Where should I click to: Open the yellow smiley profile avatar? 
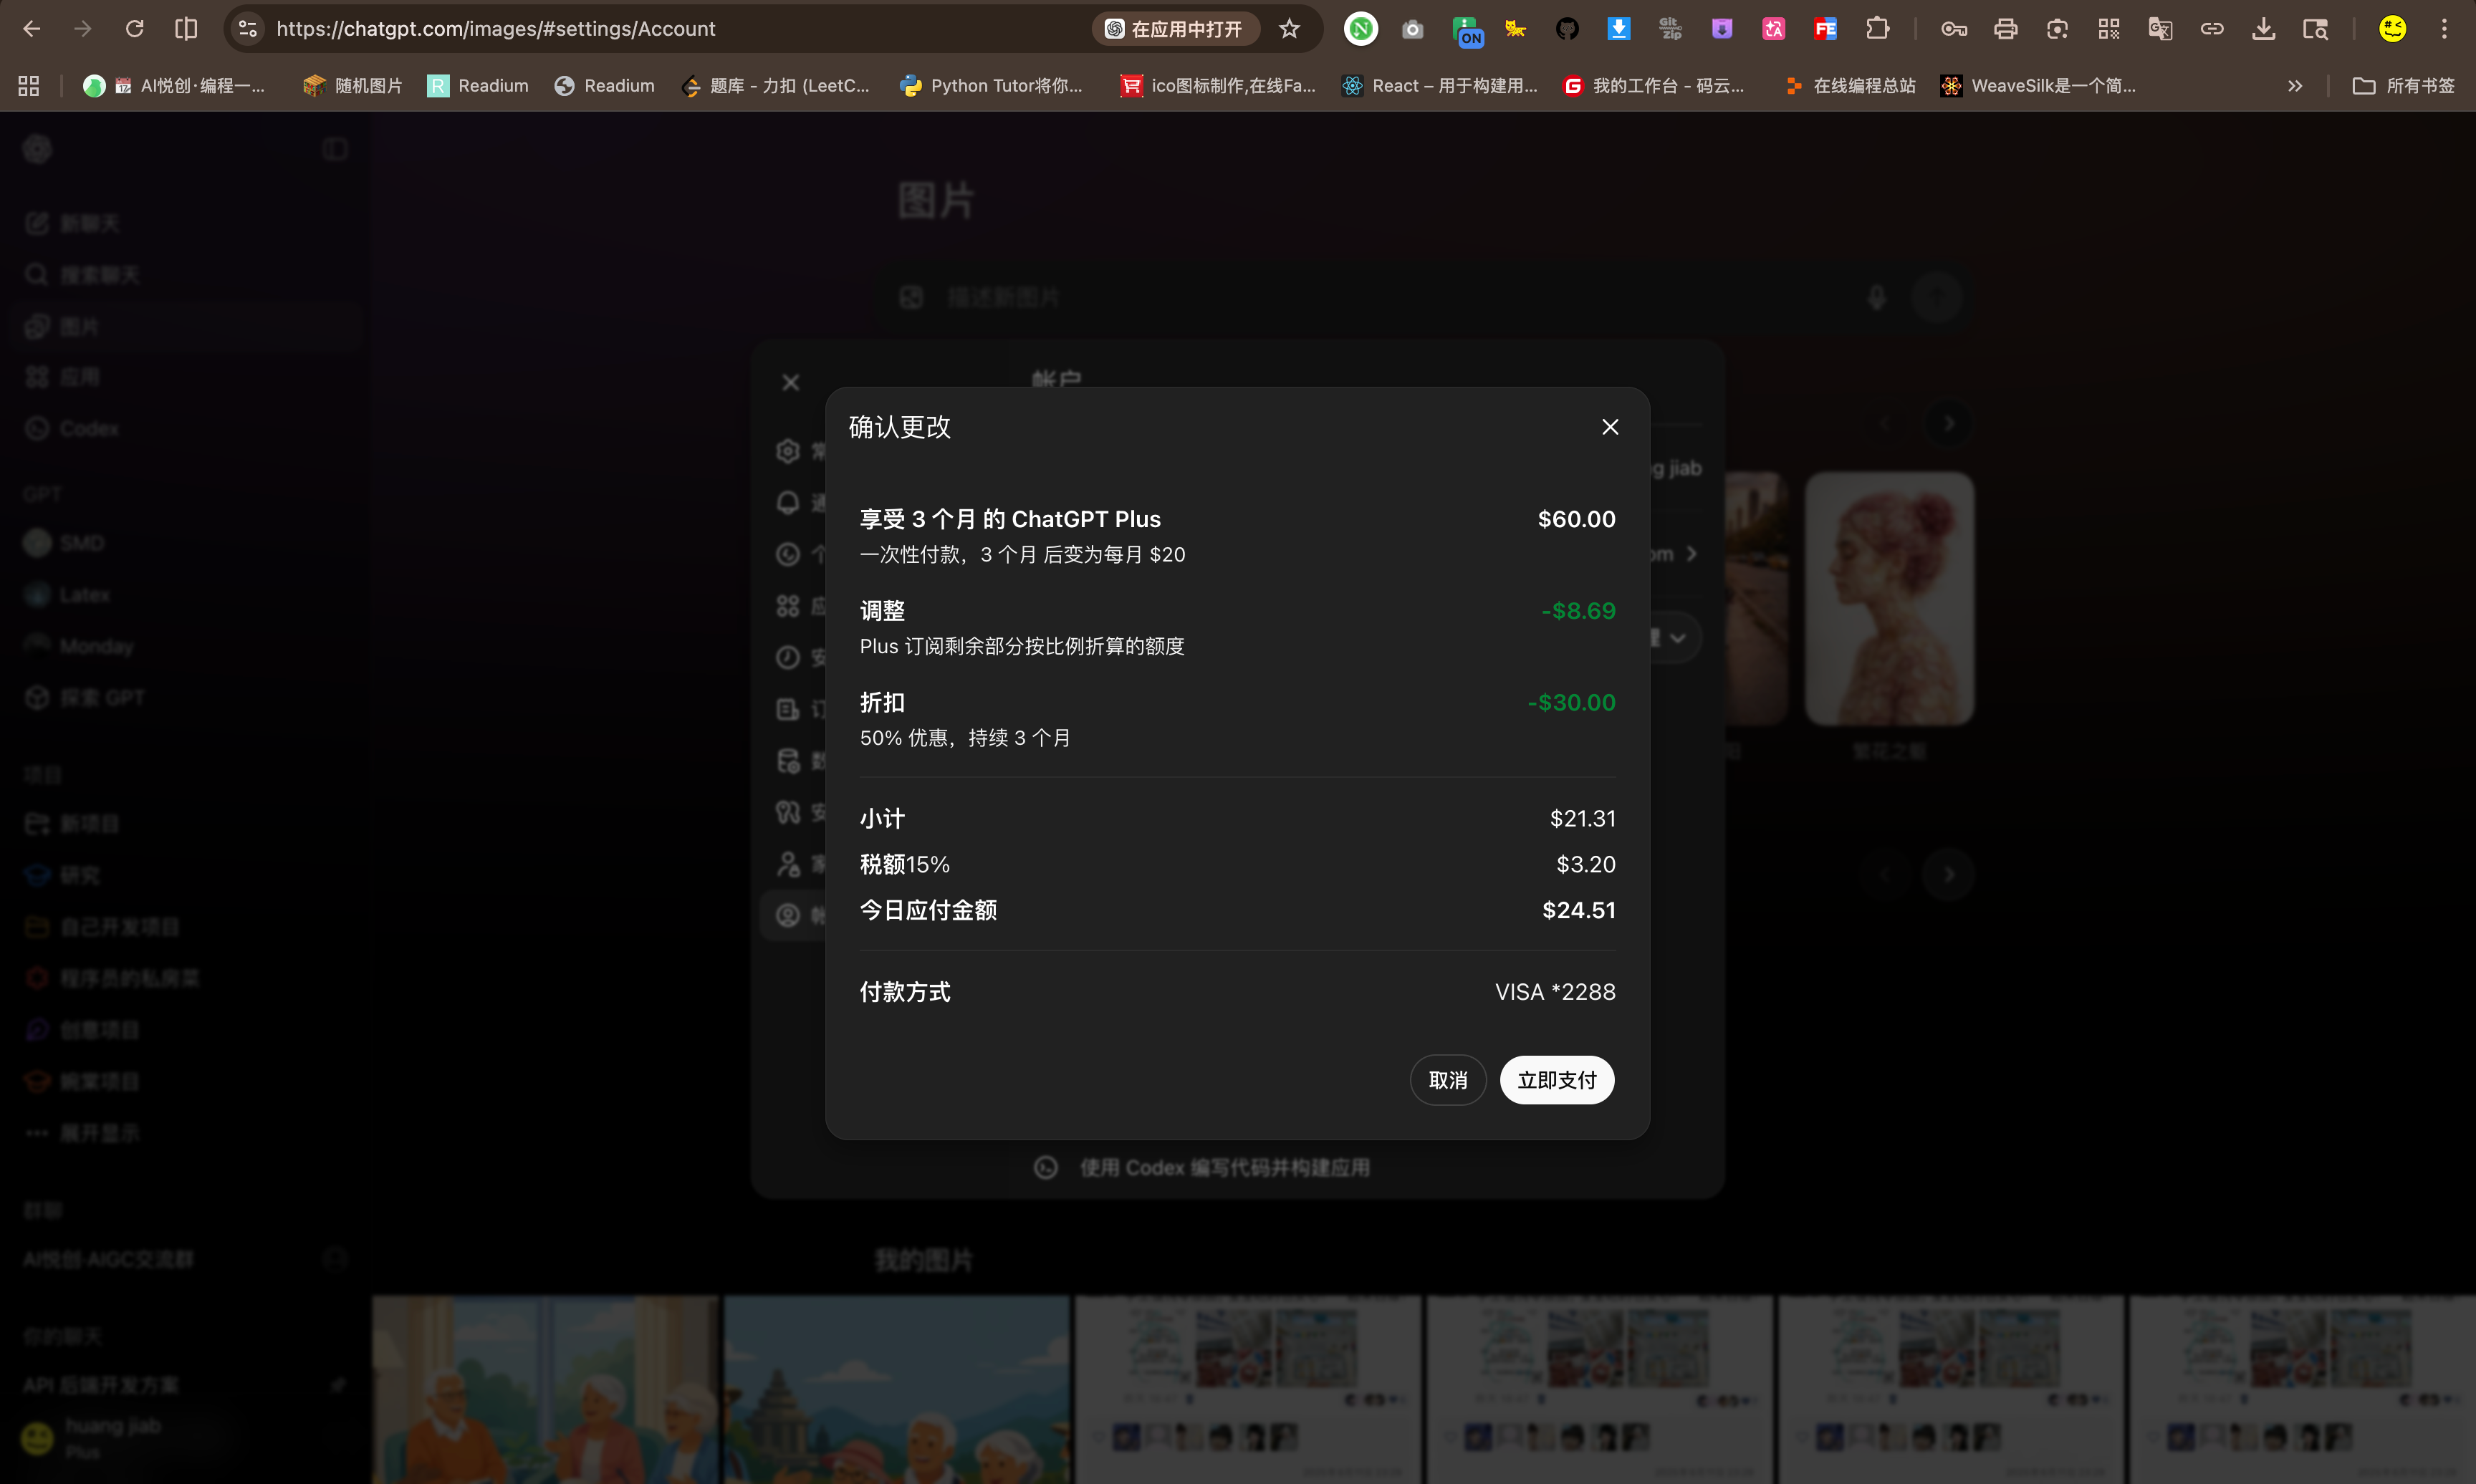[x=2392, y=29]
